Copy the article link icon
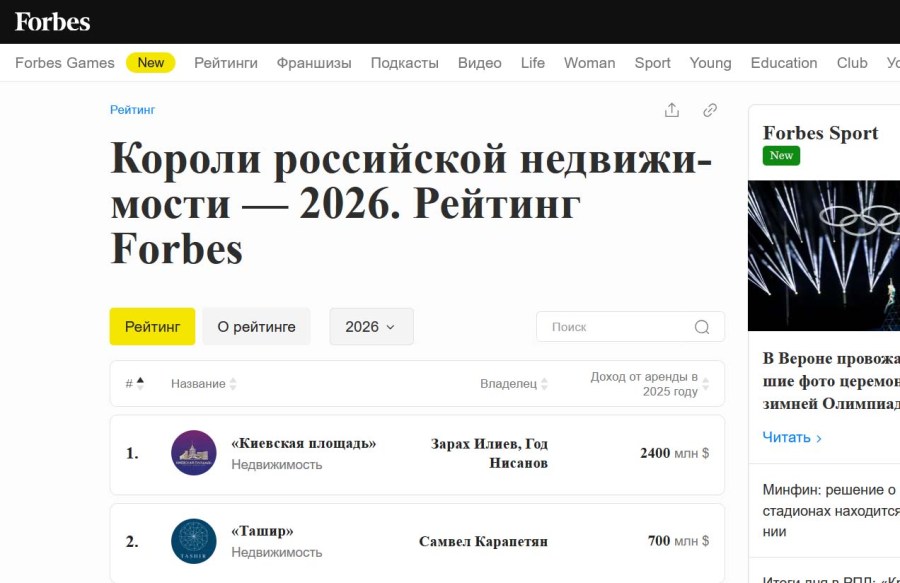Image resolution: width=900 pixels, height=583 pixels. (x=710, y=110)
